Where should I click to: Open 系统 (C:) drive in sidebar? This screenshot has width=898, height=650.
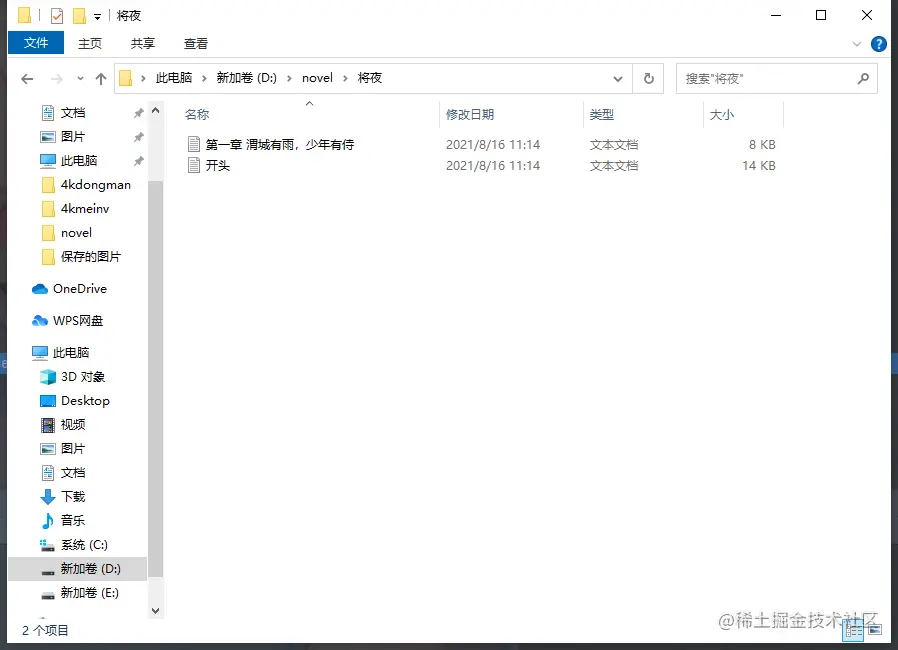[84, 545]
